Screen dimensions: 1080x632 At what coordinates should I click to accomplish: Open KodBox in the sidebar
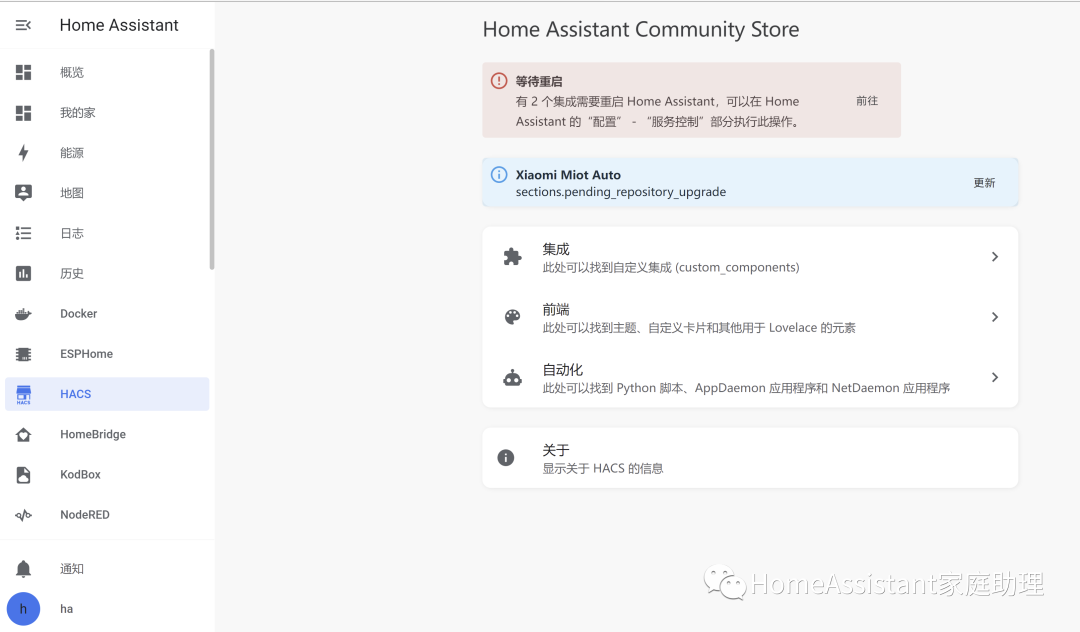[x=107, y=474]
